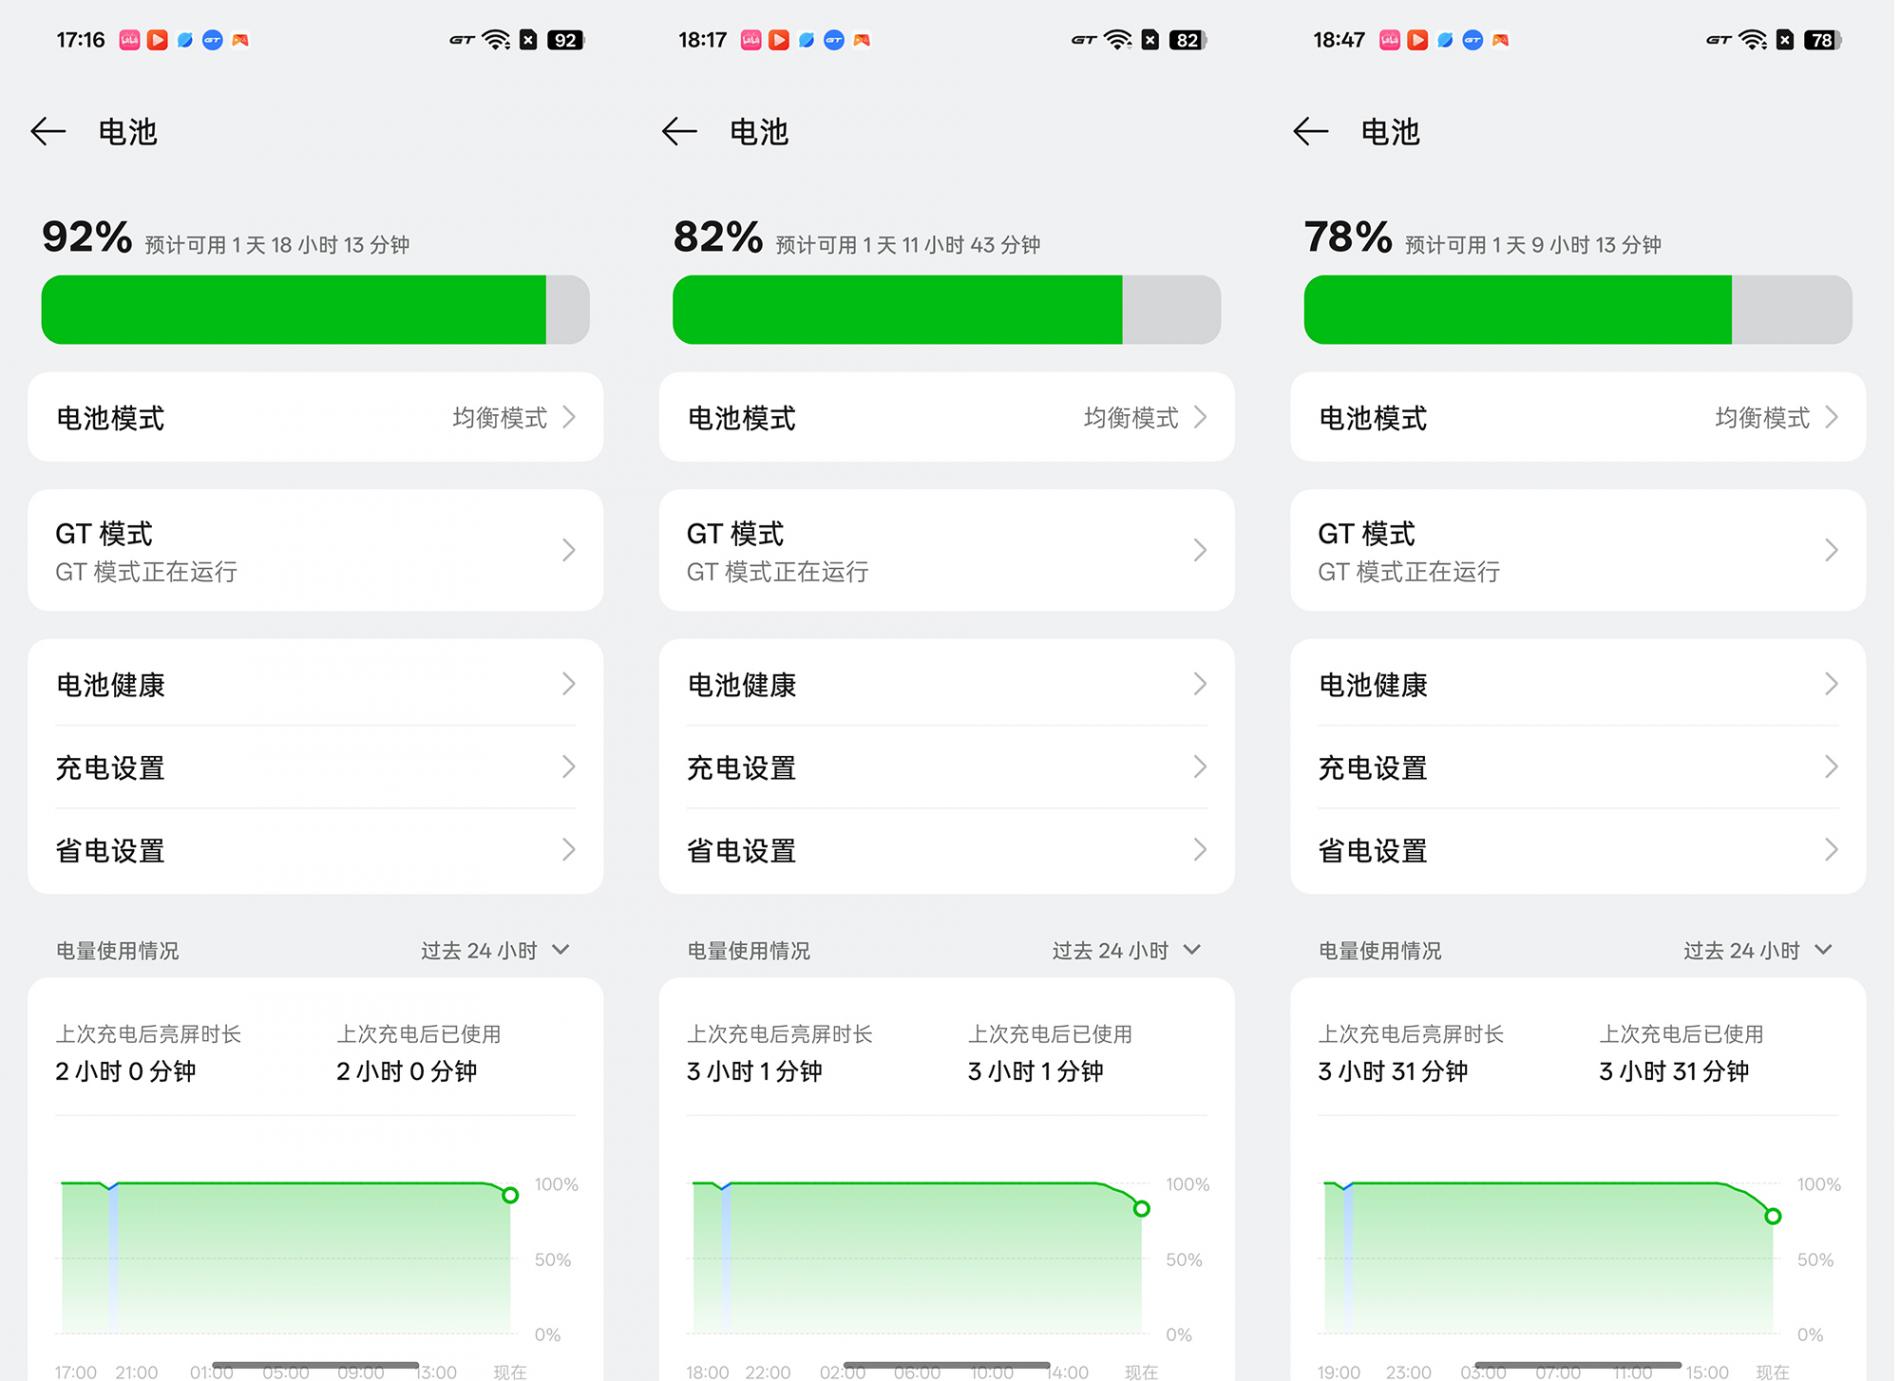Open 省电设置 on the 82% screen
The width and height of the screenshot is (1900, 1381).
(946, 850)
